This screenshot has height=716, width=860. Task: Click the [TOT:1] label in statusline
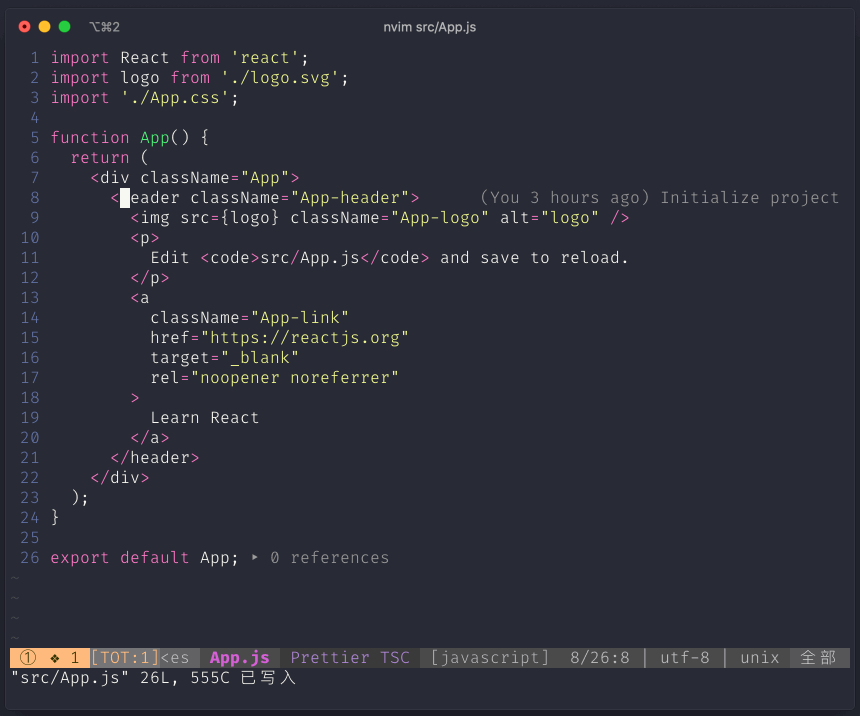125,657
